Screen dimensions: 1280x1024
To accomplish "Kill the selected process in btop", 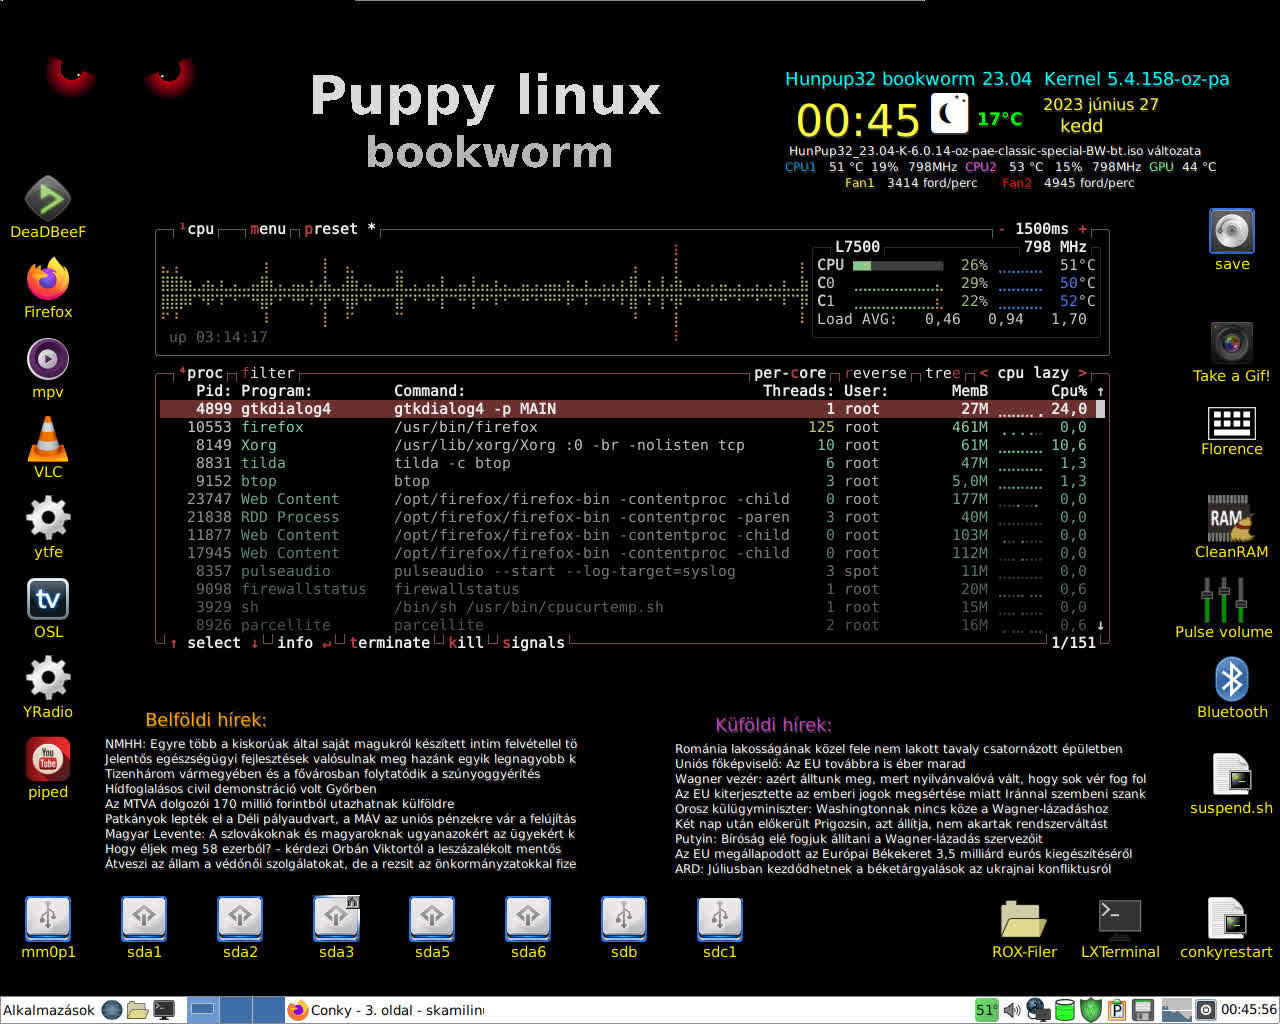I will point(466,643).
